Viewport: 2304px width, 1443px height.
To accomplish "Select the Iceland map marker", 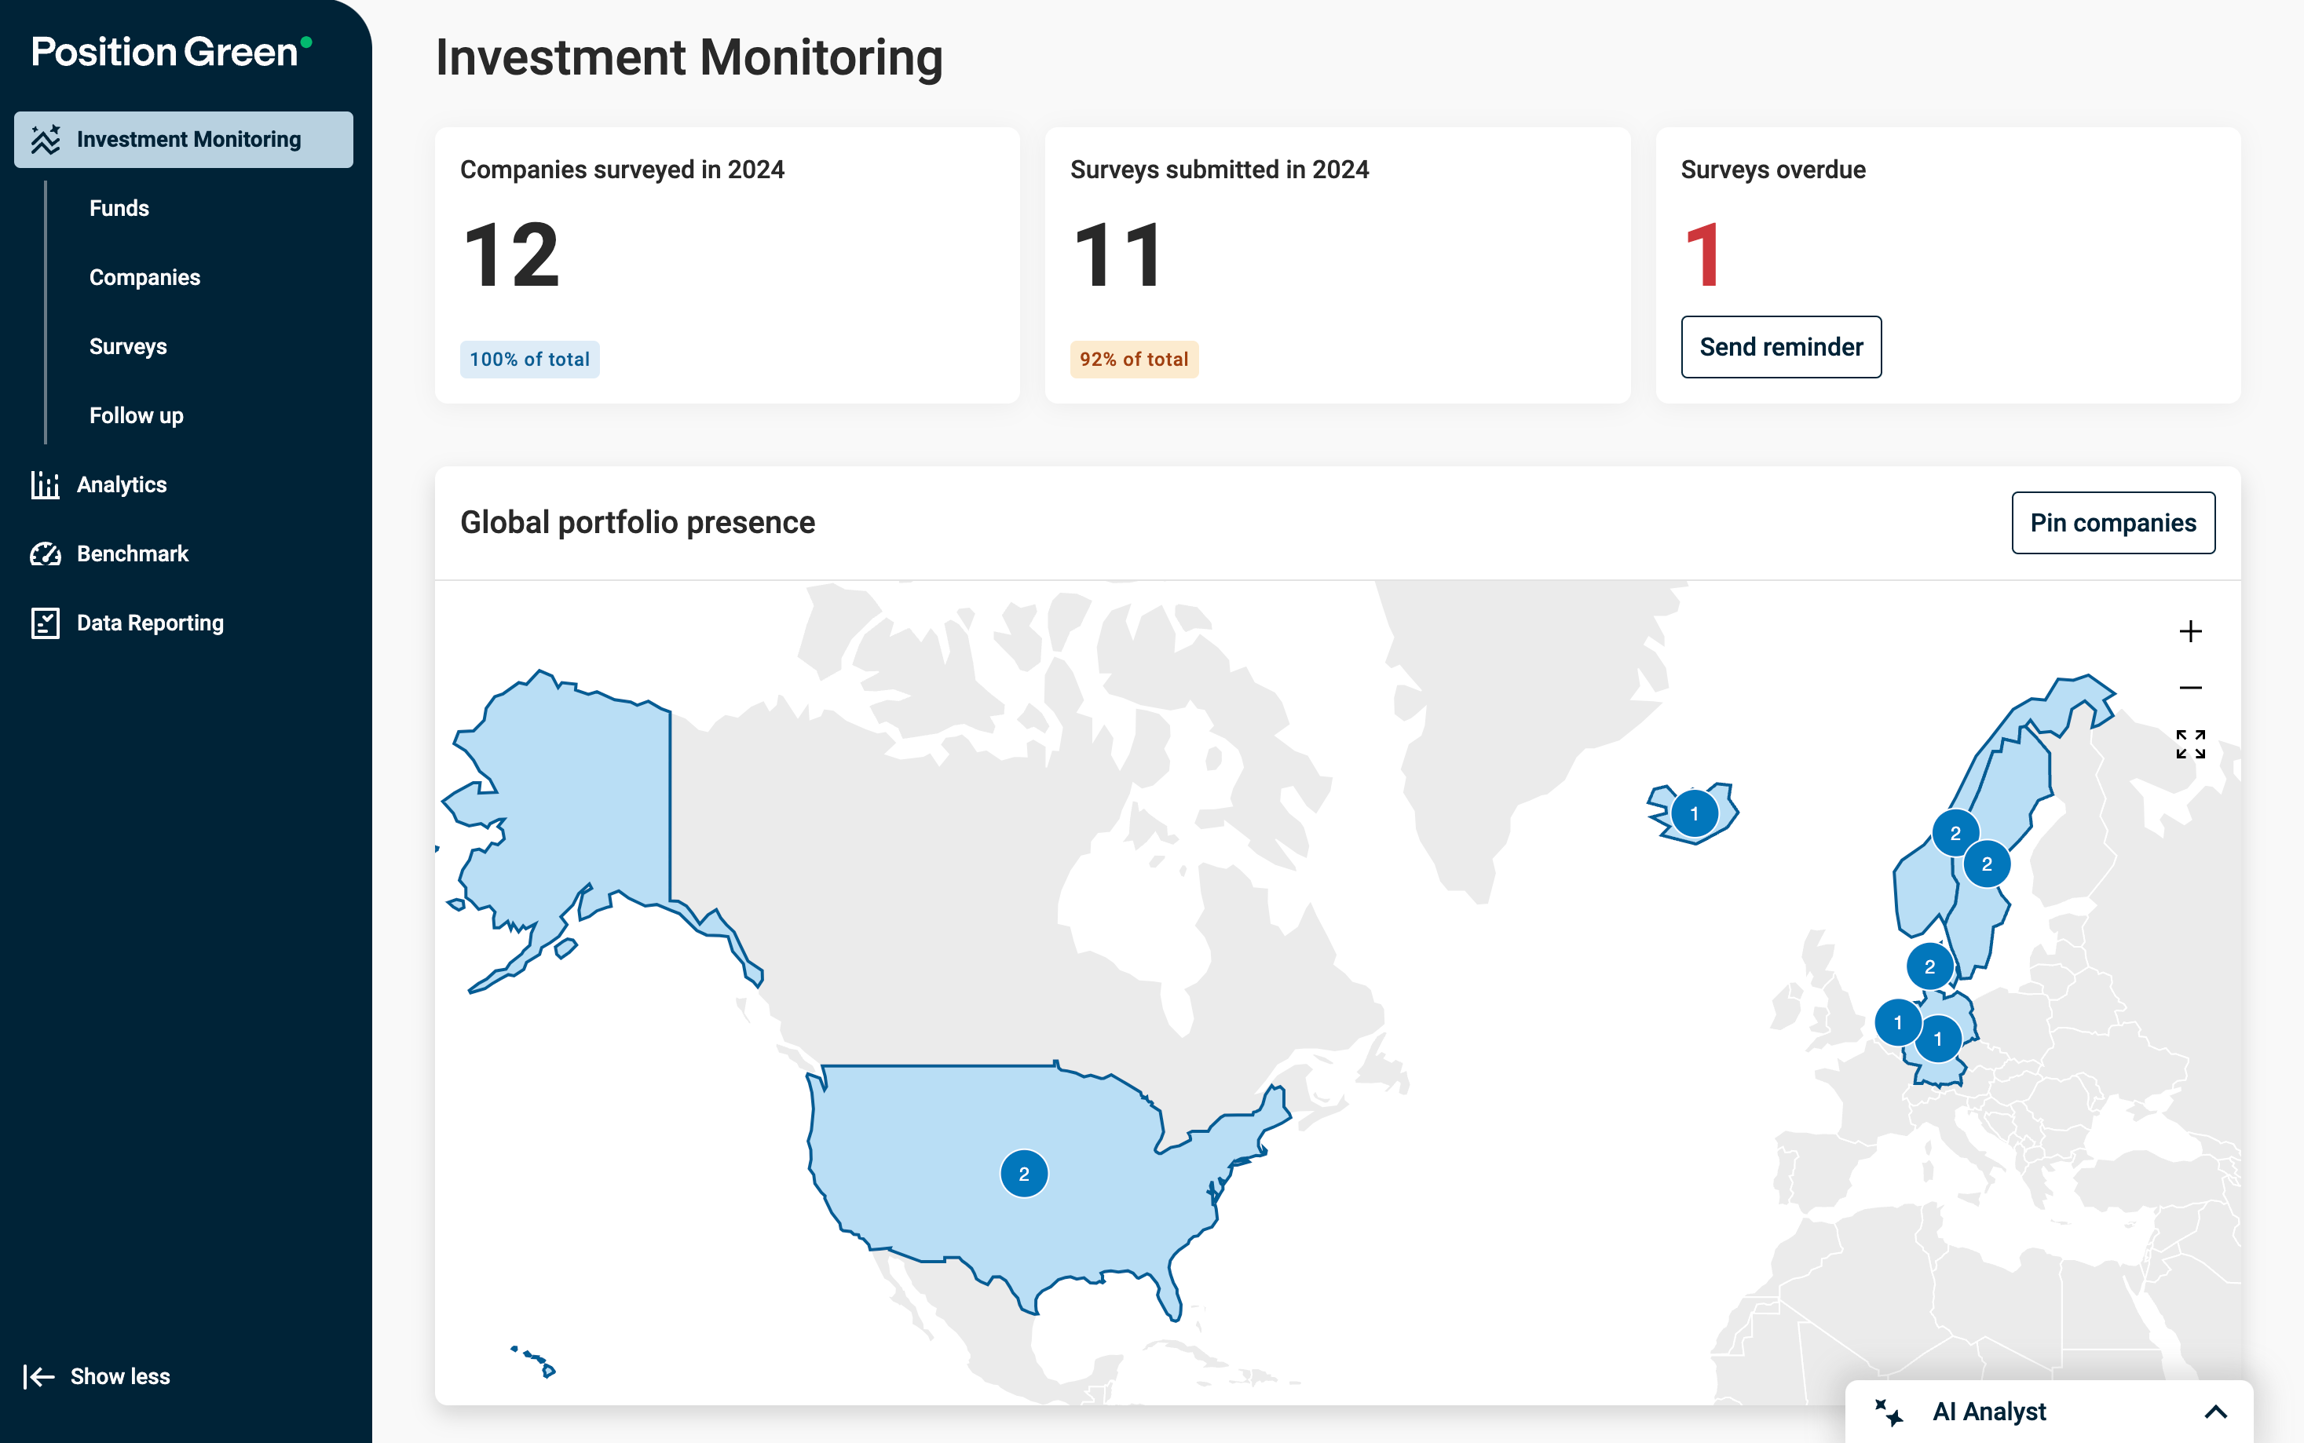I will [1694, 814].
